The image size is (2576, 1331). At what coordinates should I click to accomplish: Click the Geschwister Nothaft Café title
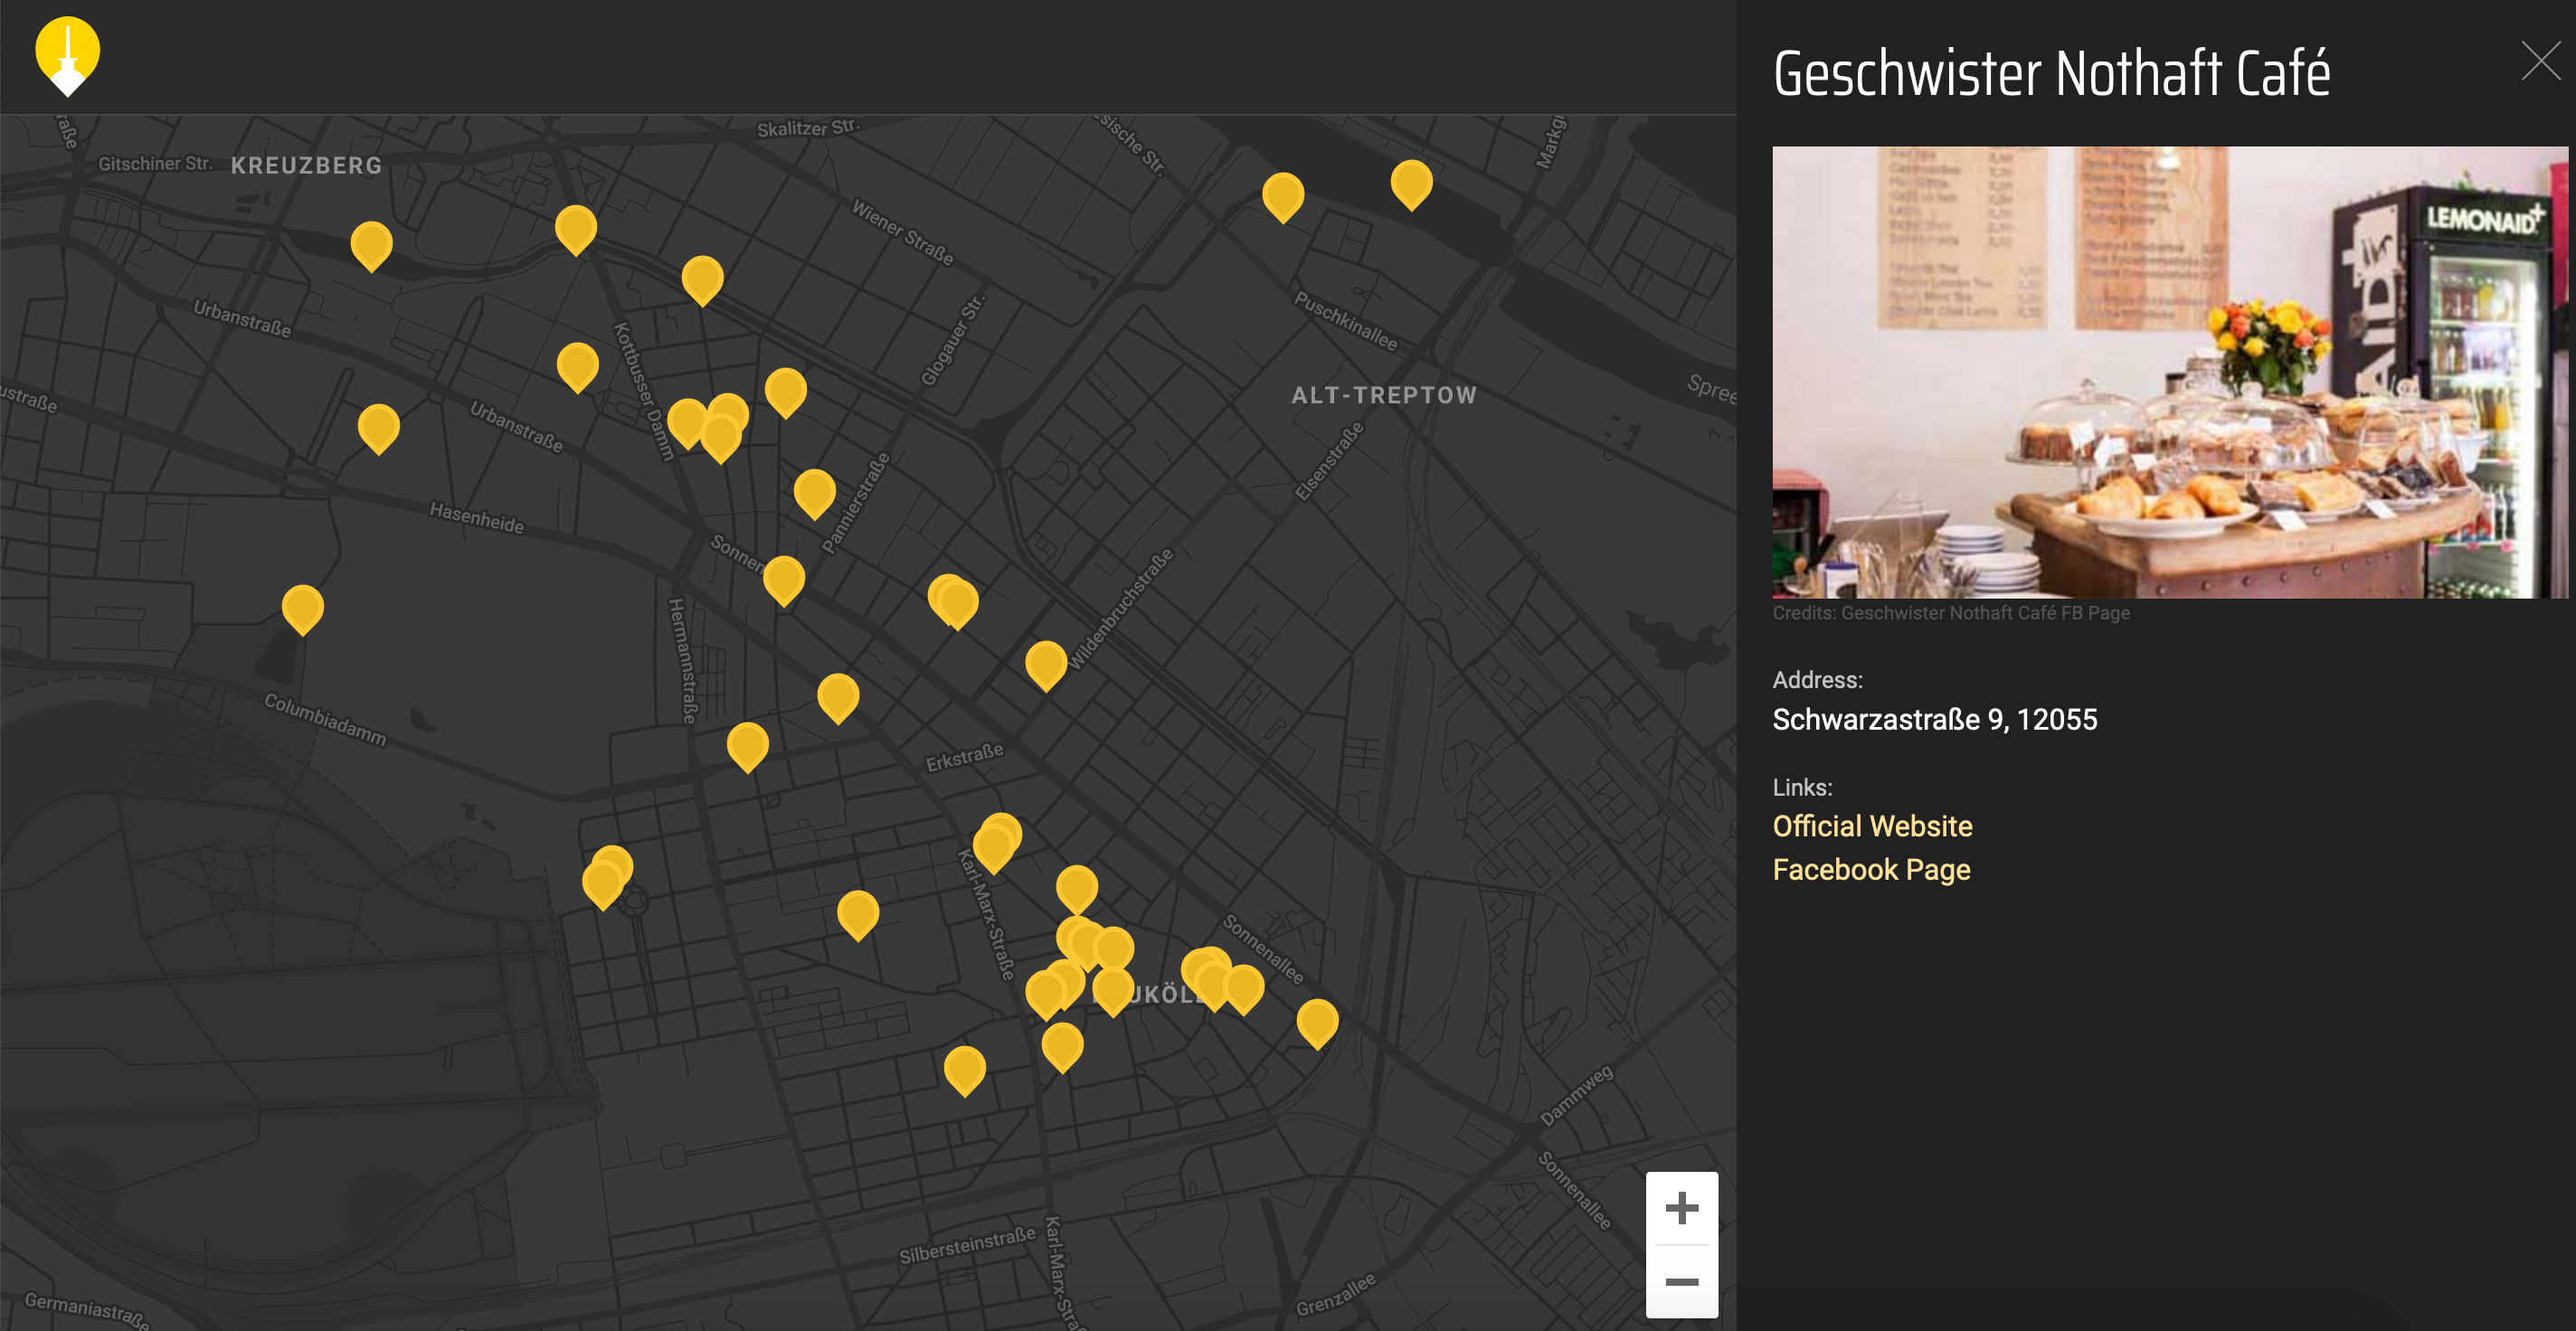(x=2051, y=74)
